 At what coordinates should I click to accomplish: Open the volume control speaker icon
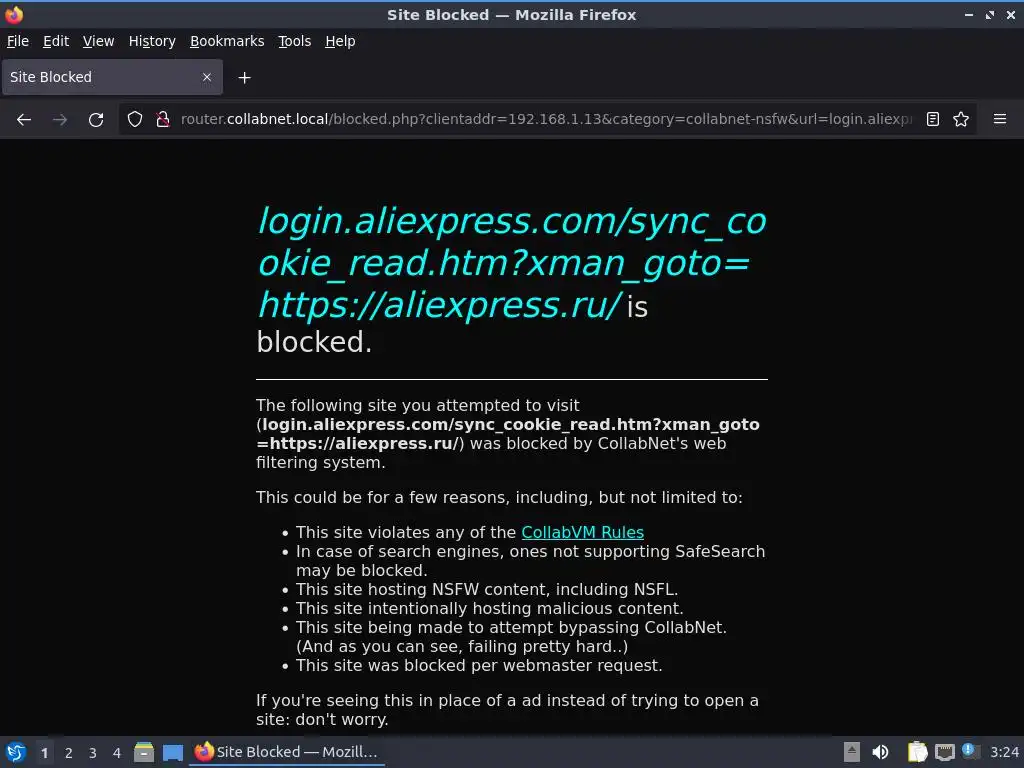click(880, 752)
